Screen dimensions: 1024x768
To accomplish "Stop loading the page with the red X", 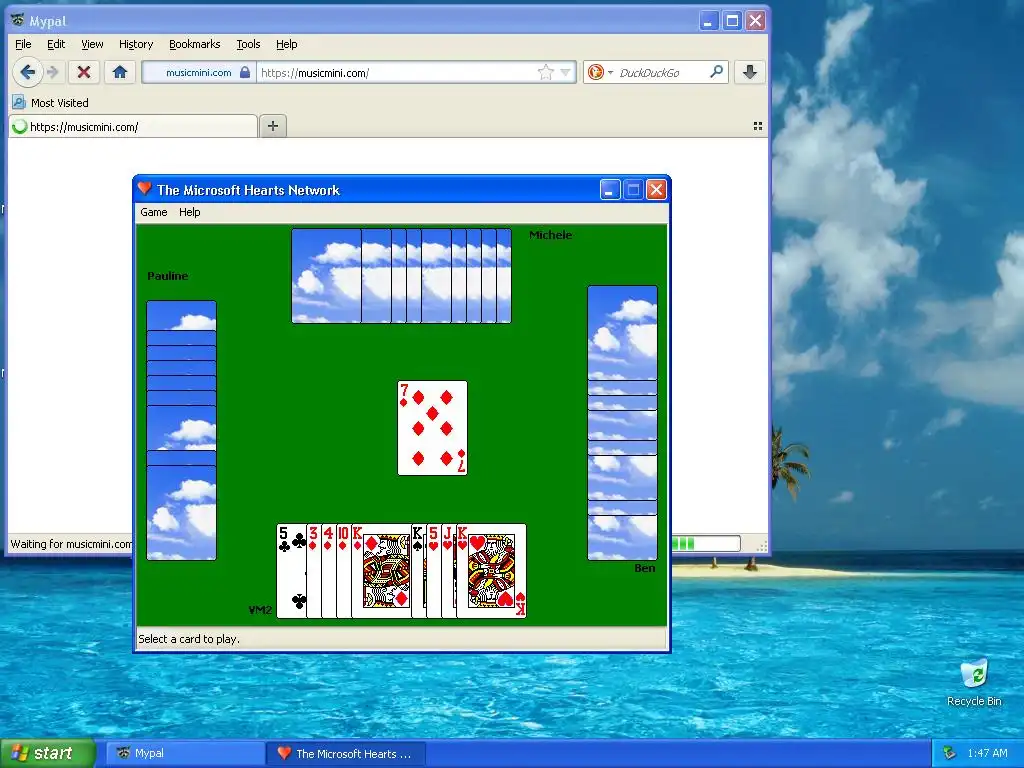I will 84,72.
